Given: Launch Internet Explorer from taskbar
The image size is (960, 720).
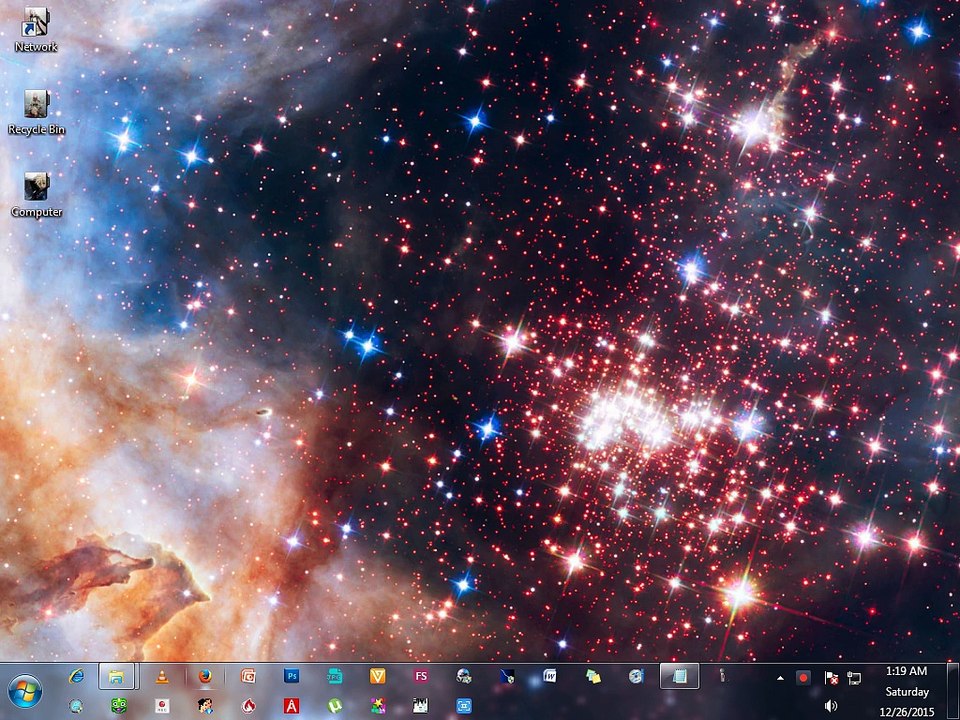Looking at the screenshot, I should tap(77, 676).
